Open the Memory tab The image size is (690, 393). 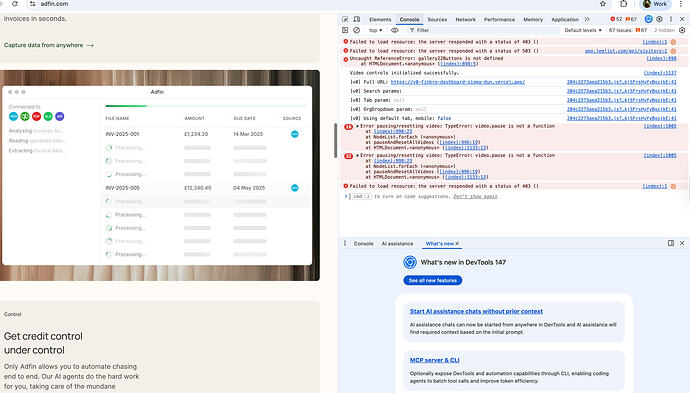pyautogui.click(x=533, y=20)
